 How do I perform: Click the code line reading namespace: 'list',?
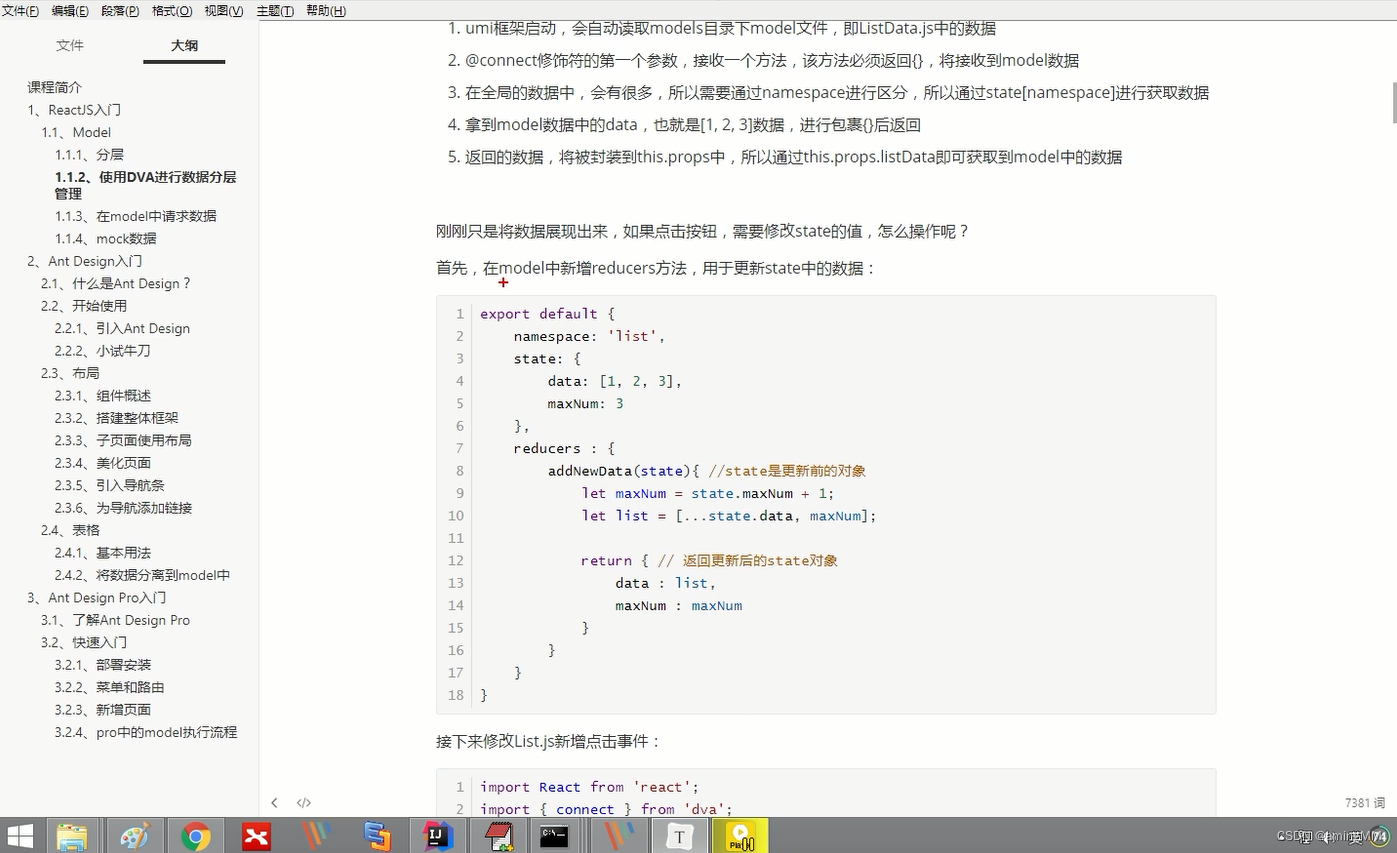[589, 336]
